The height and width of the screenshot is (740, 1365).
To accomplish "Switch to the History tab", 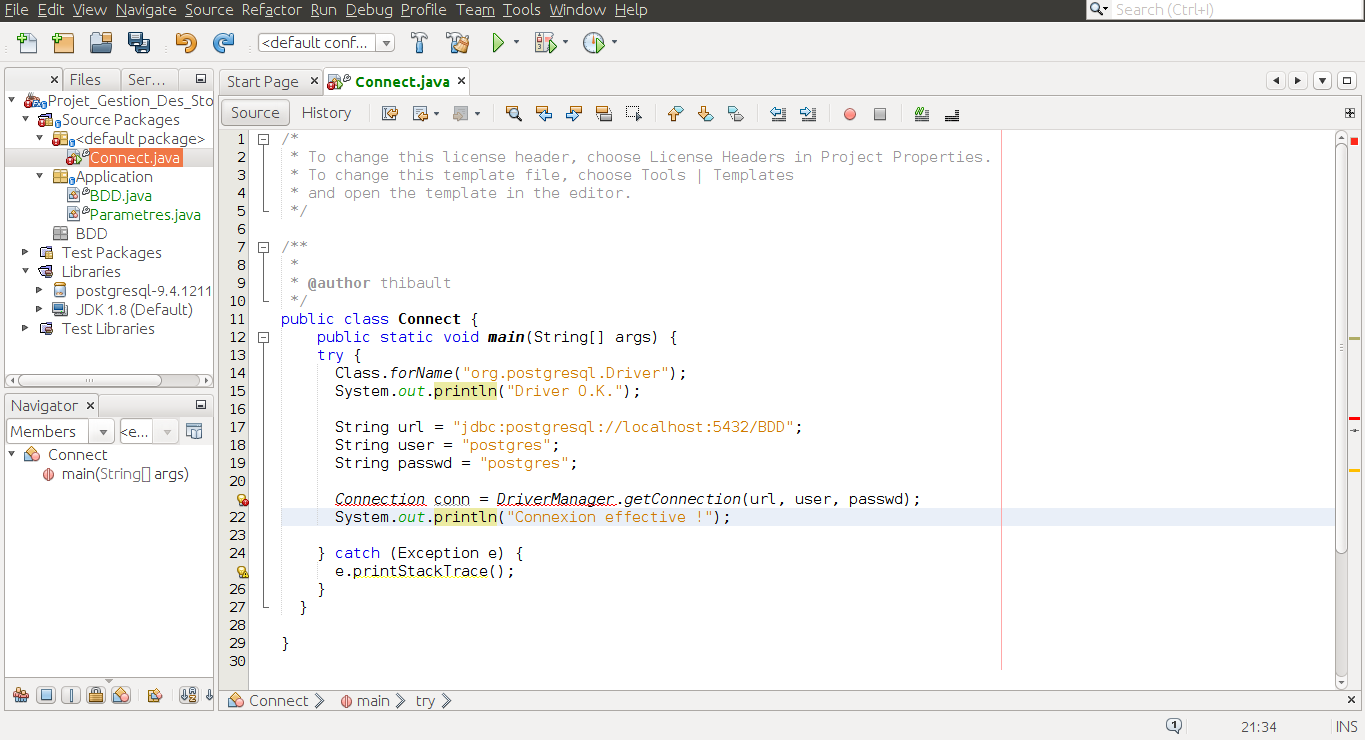I will 326,112.
